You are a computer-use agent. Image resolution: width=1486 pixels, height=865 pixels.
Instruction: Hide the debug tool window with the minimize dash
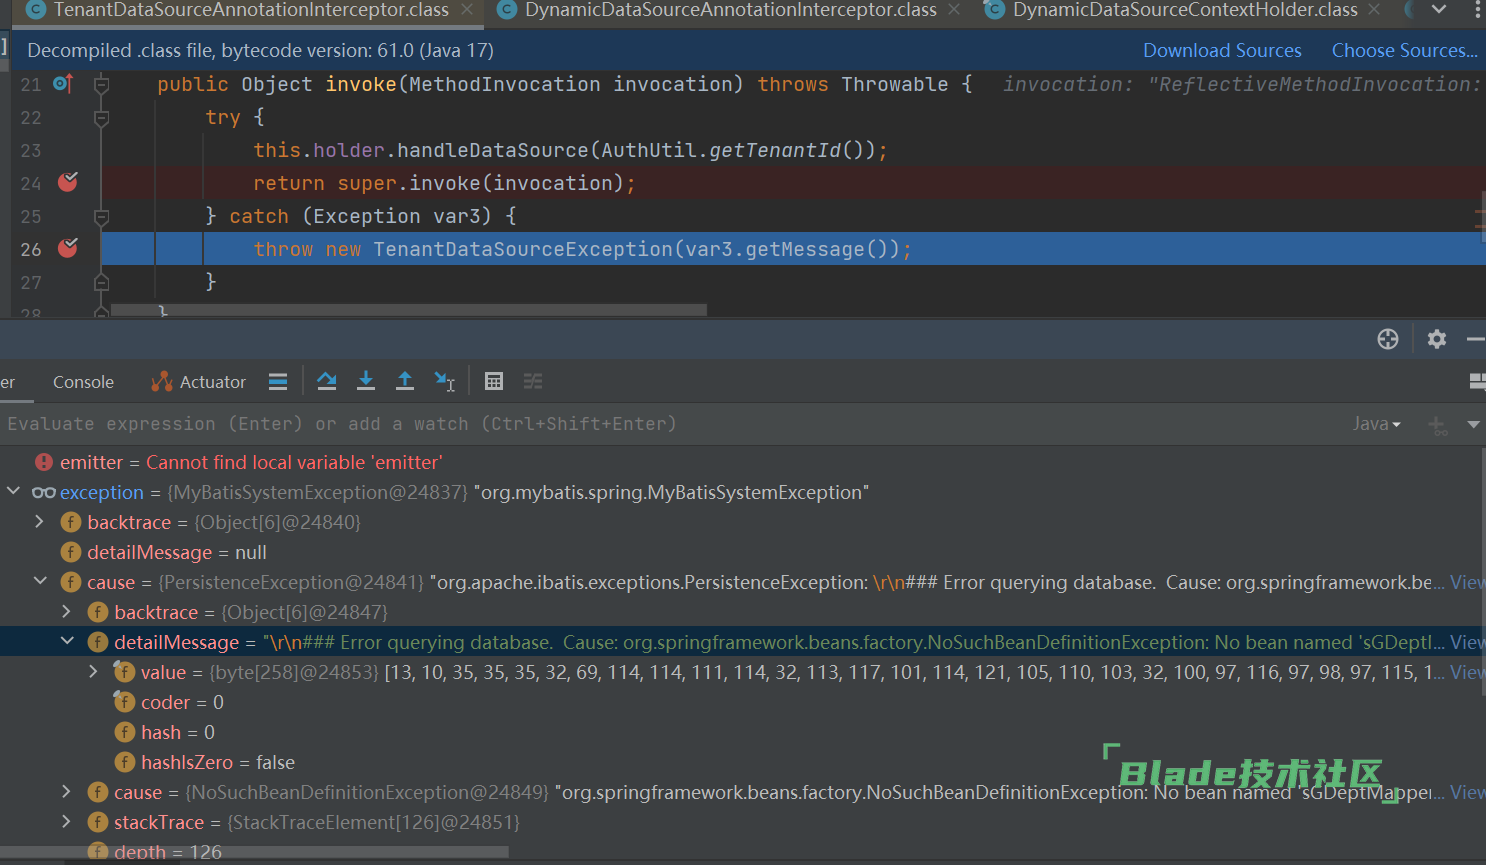(x=1475, y=340)
